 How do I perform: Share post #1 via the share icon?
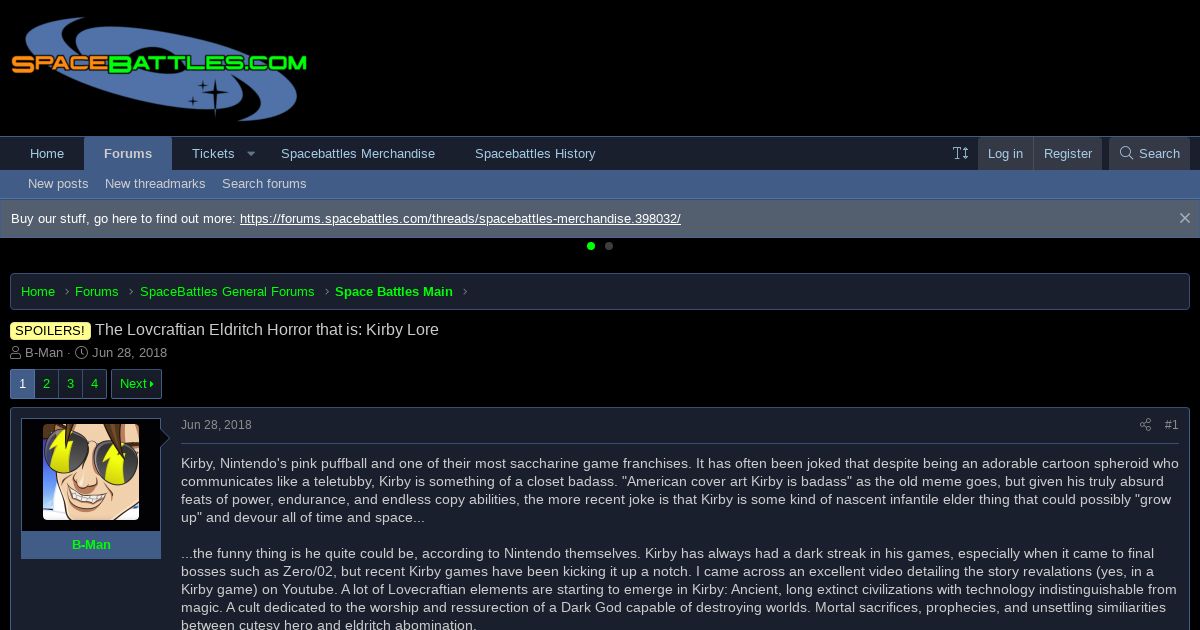tap(1145, 425)
